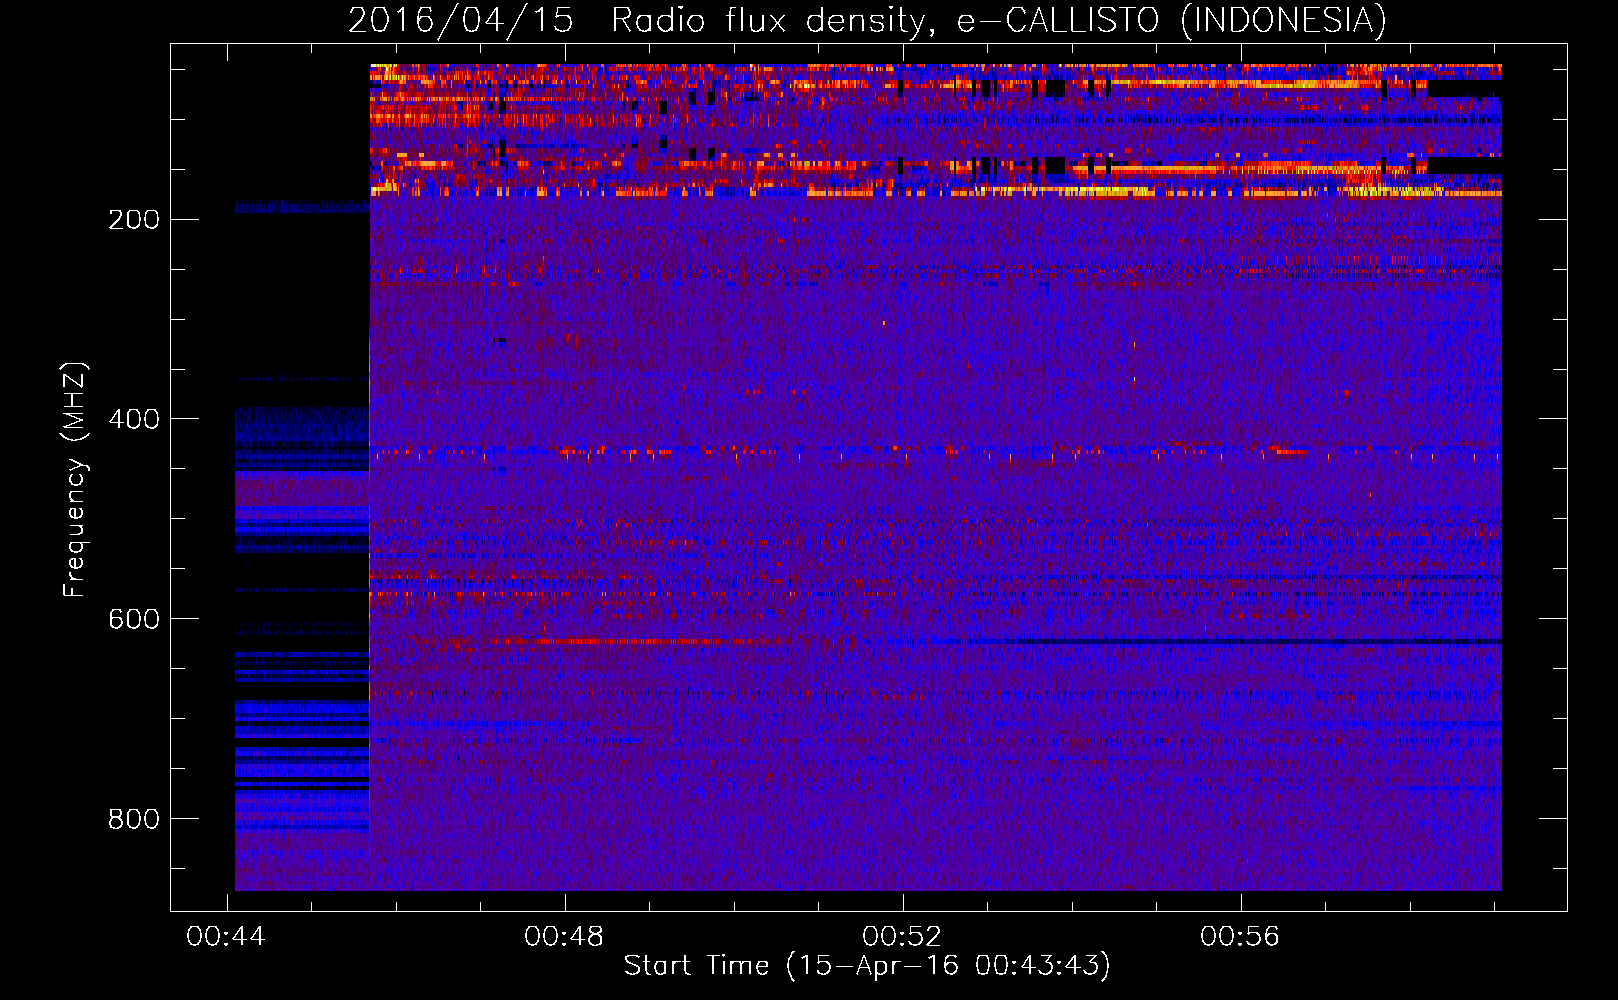Click the 00:44 time tick label
Screen dimensions: 1618x1000
pos(226,936)
